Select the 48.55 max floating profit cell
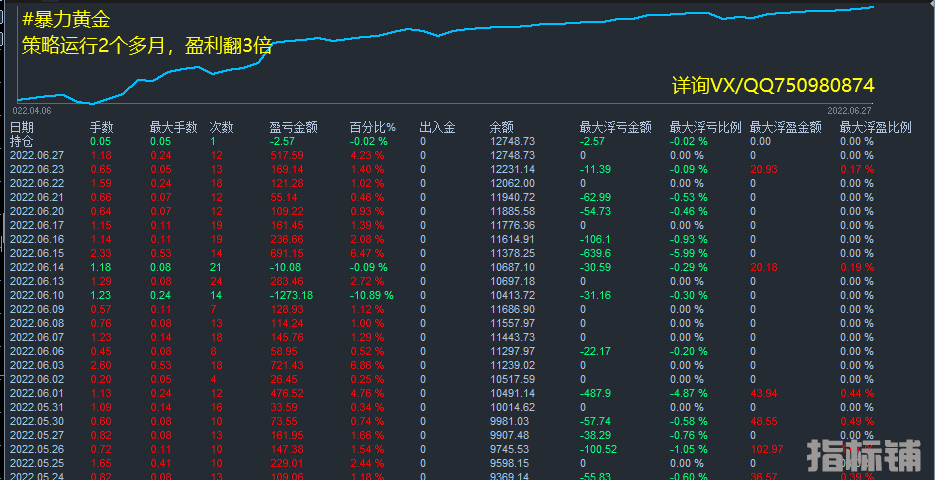This screenshot has width=935, height=480. point(764,422)
